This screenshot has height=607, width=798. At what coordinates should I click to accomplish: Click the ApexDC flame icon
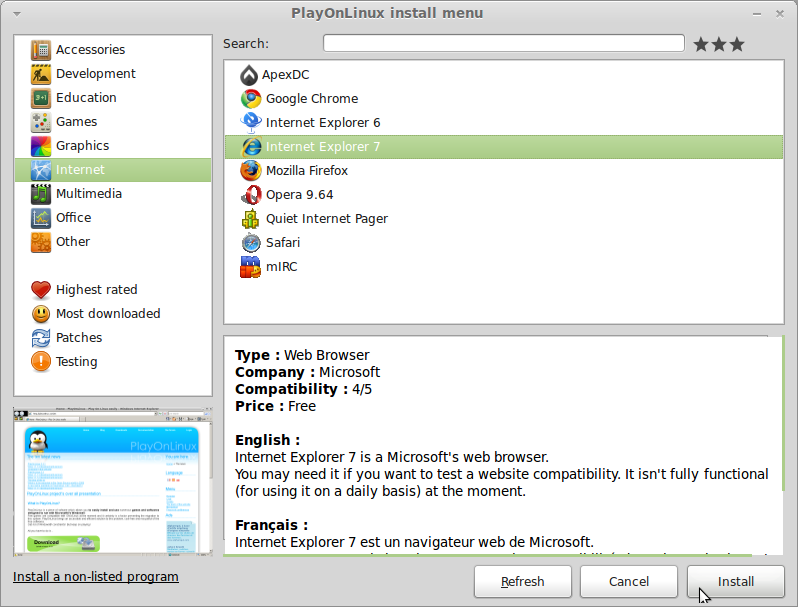[249, 75]
